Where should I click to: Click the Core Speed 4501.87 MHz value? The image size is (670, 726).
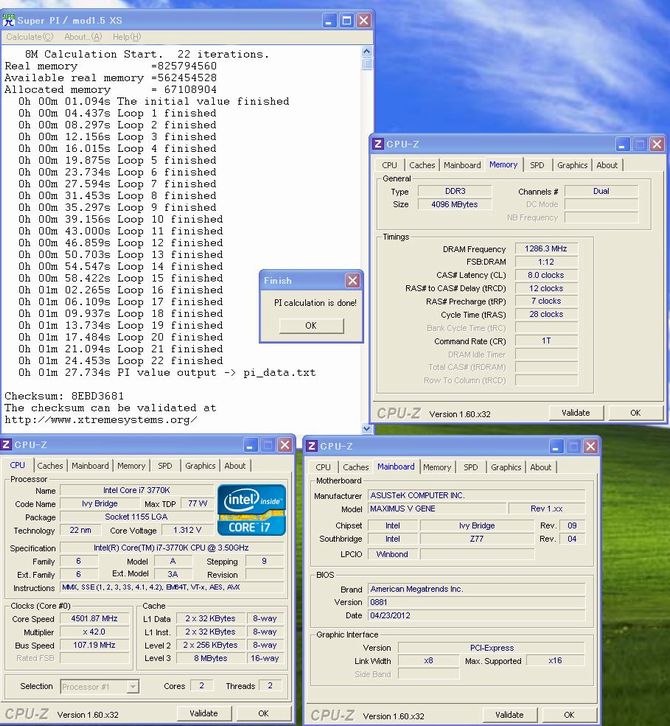[x=94, y=619]
